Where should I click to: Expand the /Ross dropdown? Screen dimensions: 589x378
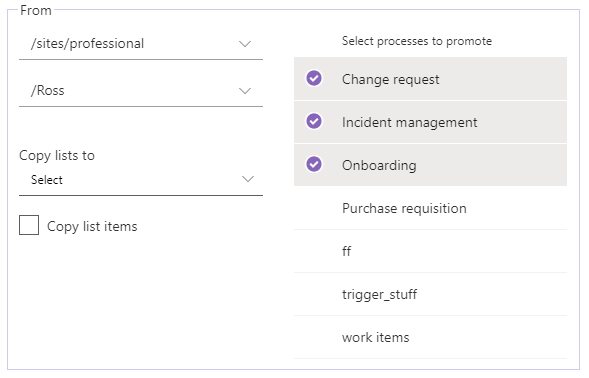[141, 91]
